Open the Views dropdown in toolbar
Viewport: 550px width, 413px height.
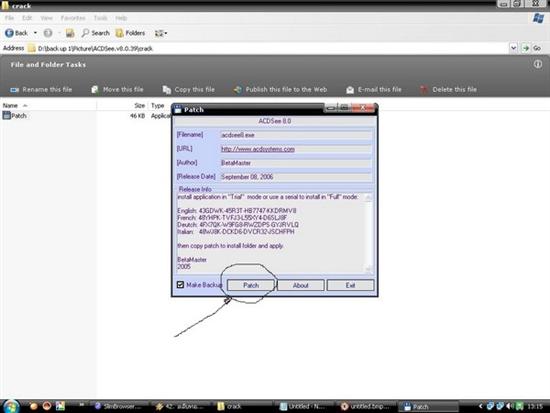pos(161,33)
